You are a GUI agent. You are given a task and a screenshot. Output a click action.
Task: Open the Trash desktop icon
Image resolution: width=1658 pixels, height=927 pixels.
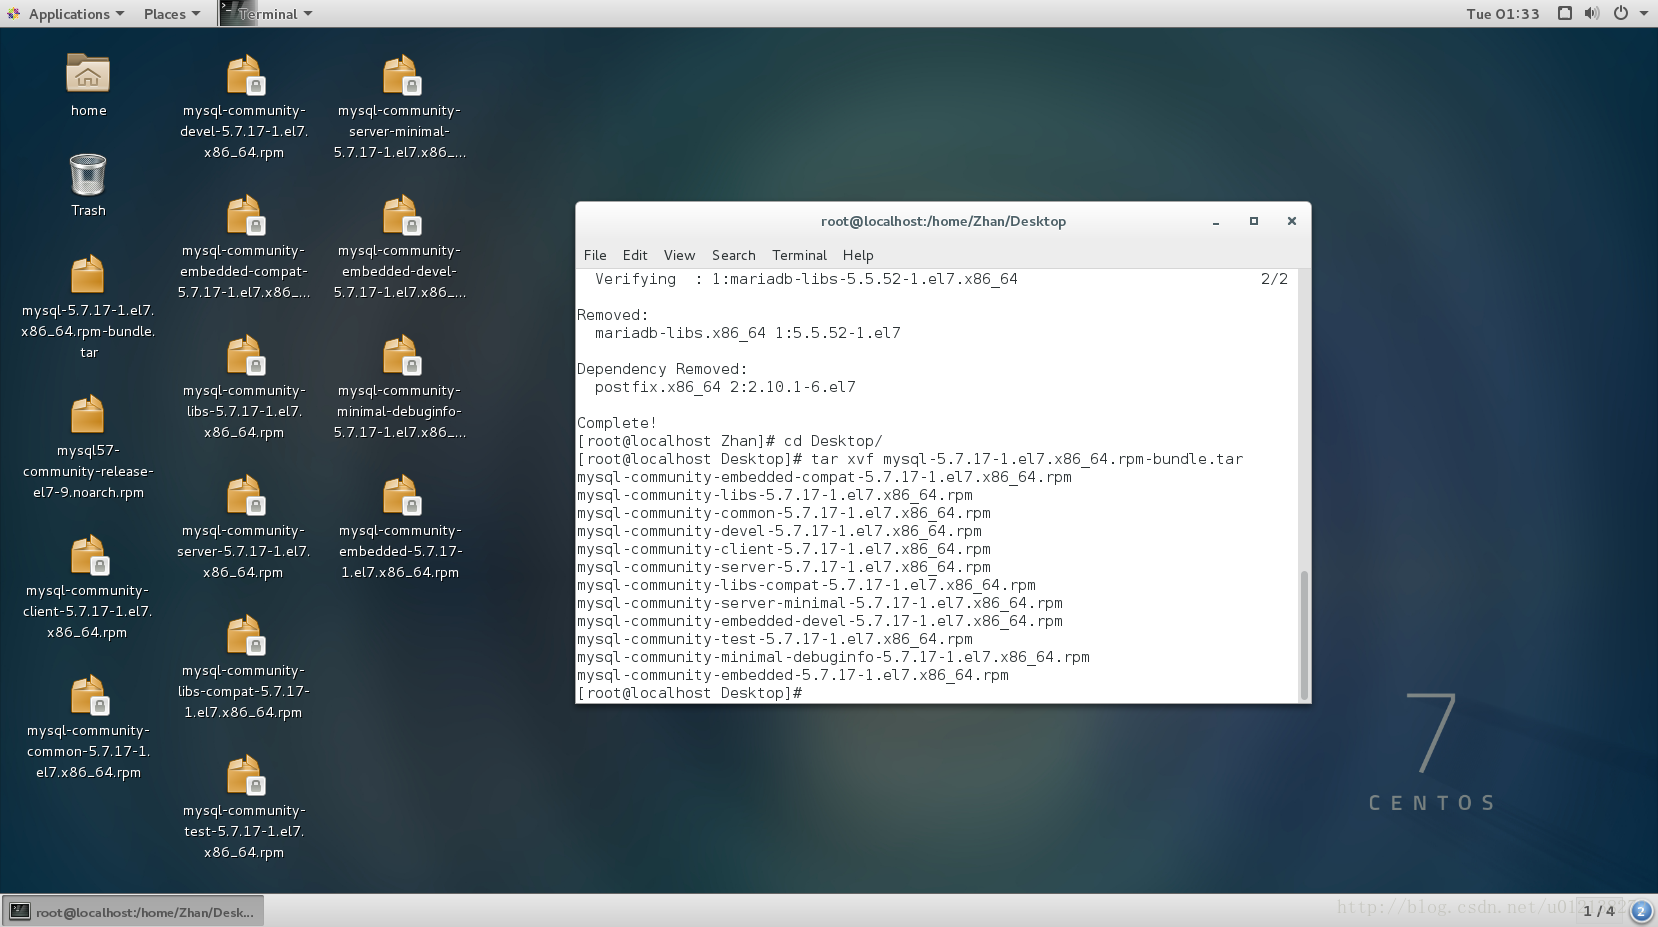tap(88, 174)
